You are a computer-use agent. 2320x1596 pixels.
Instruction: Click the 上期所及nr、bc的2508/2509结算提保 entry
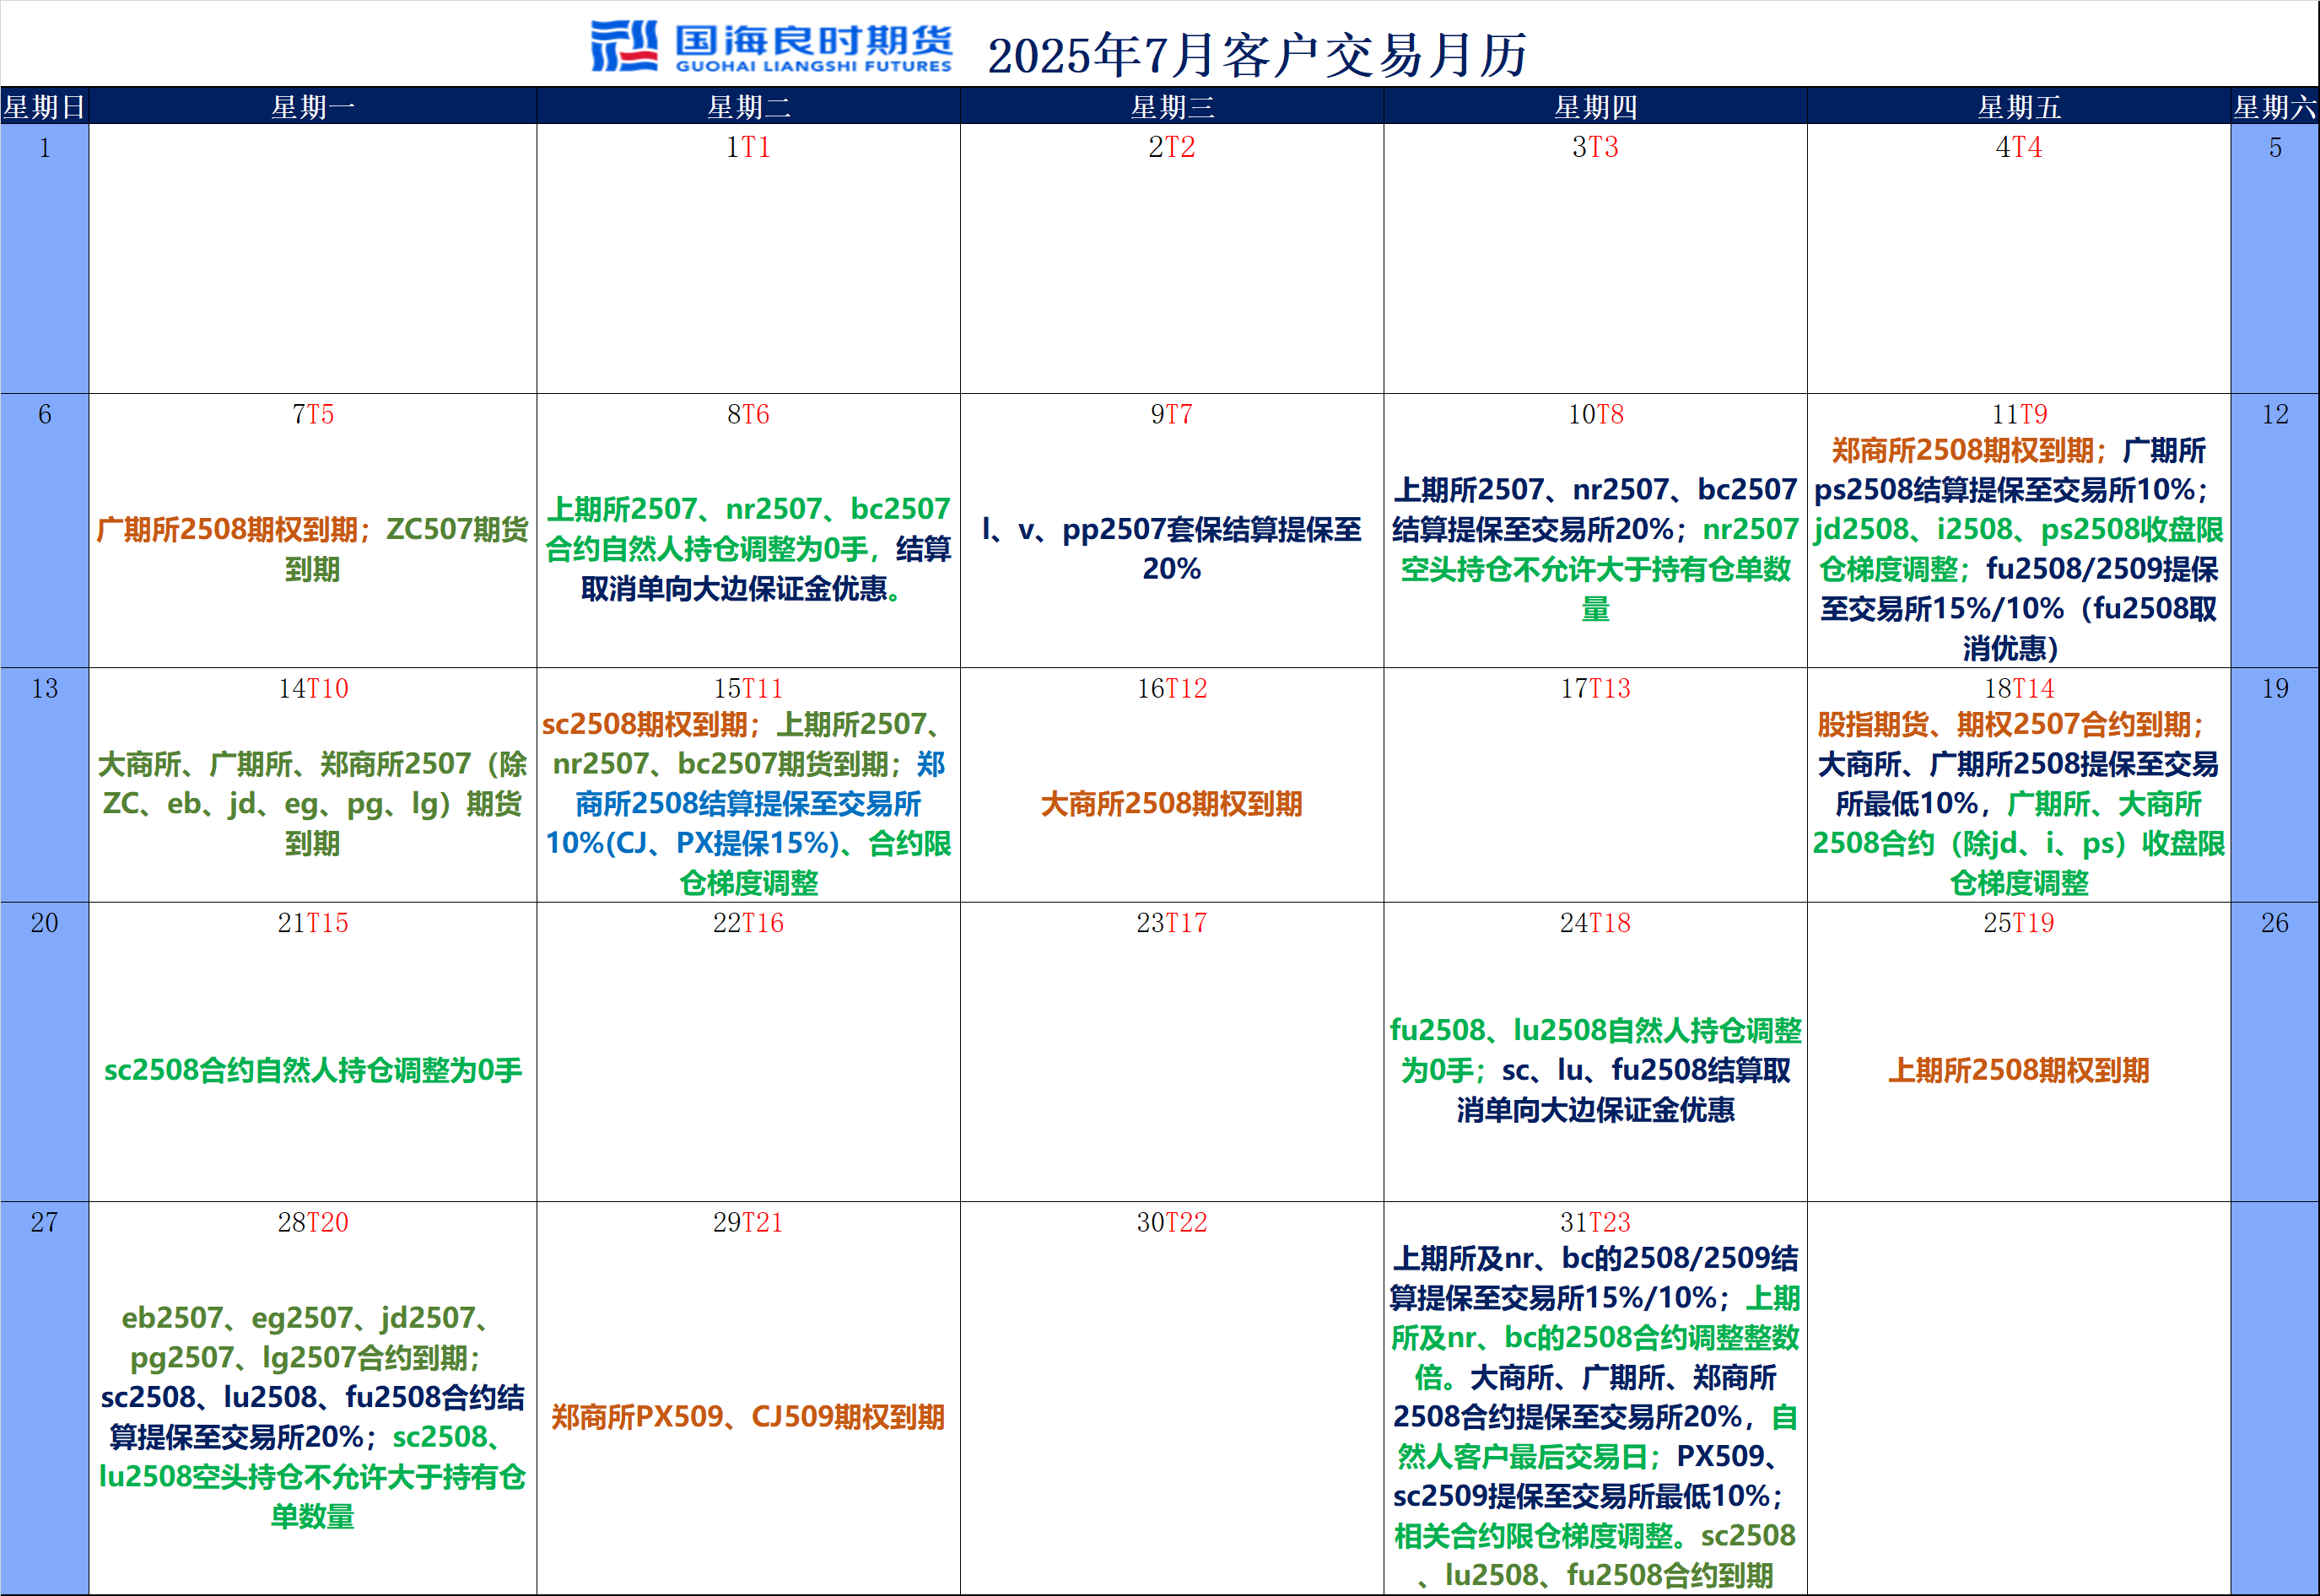click(x=1595, y=1279)
